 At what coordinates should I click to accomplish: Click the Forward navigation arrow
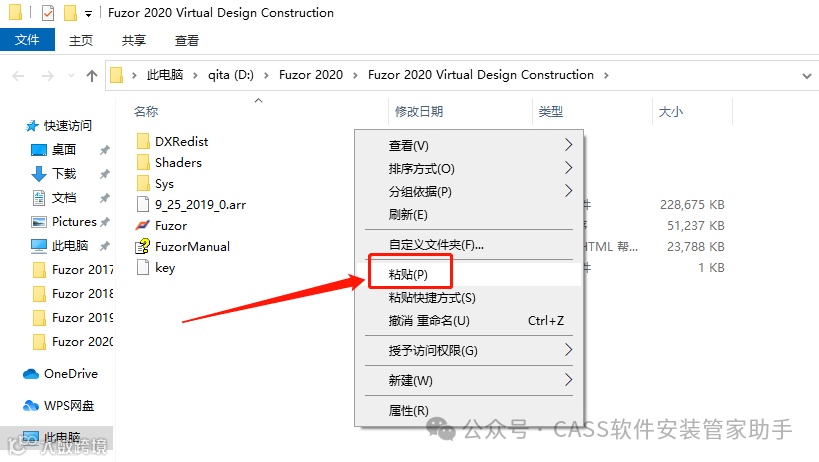(48, 76)
